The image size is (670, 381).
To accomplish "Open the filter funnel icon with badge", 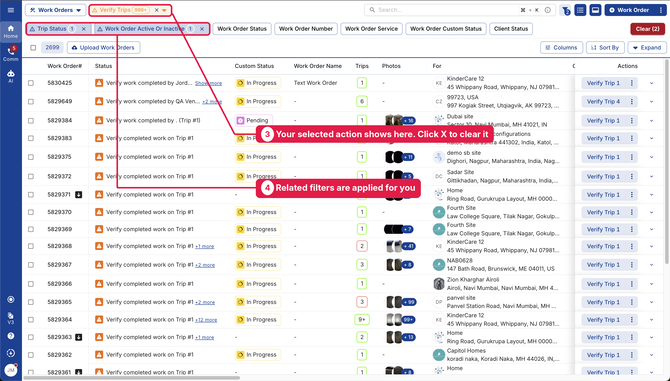I will pos(566,10).
